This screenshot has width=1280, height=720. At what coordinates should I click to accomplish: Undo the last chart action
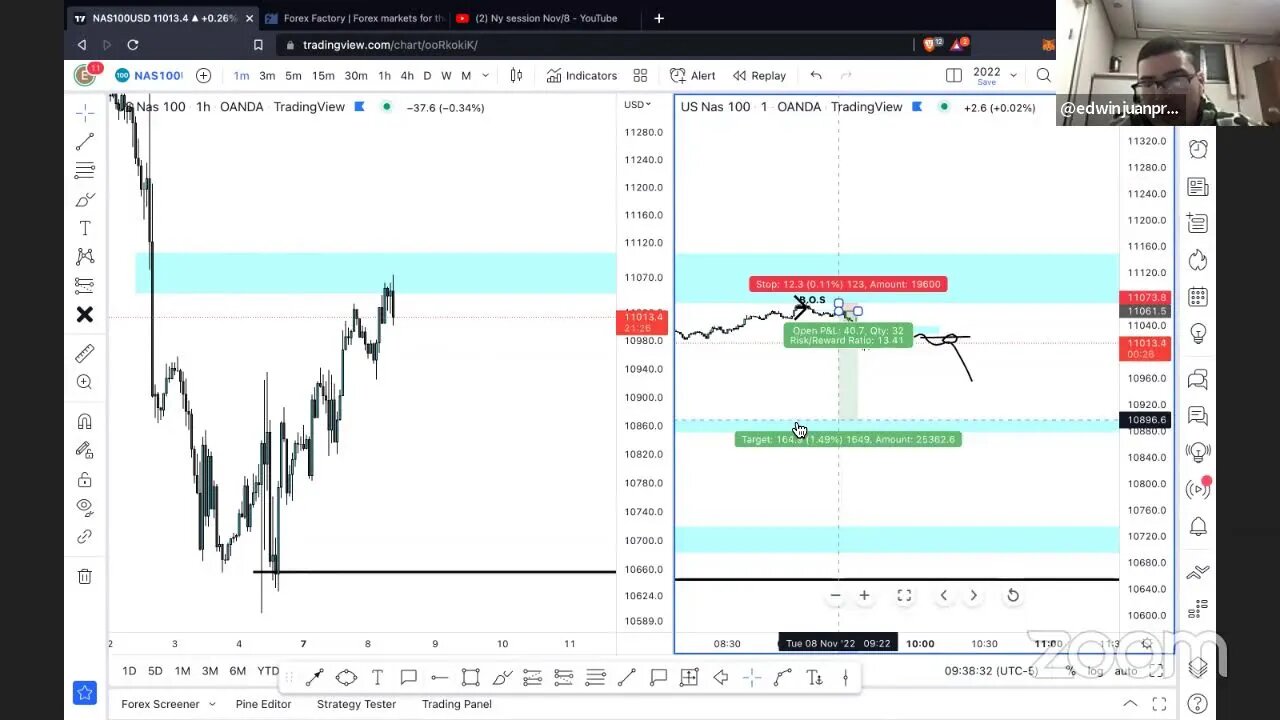tap(816, 75)
